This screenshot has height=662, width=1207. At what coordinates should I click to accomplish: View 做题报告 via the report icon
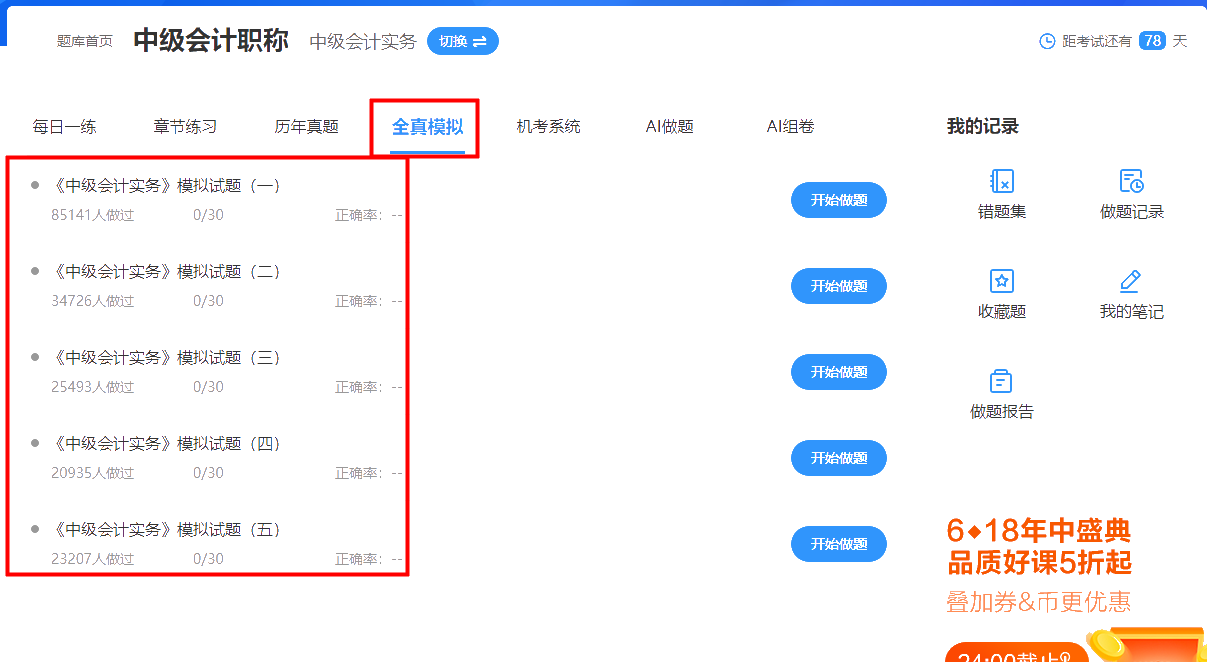coord(1001,380)
